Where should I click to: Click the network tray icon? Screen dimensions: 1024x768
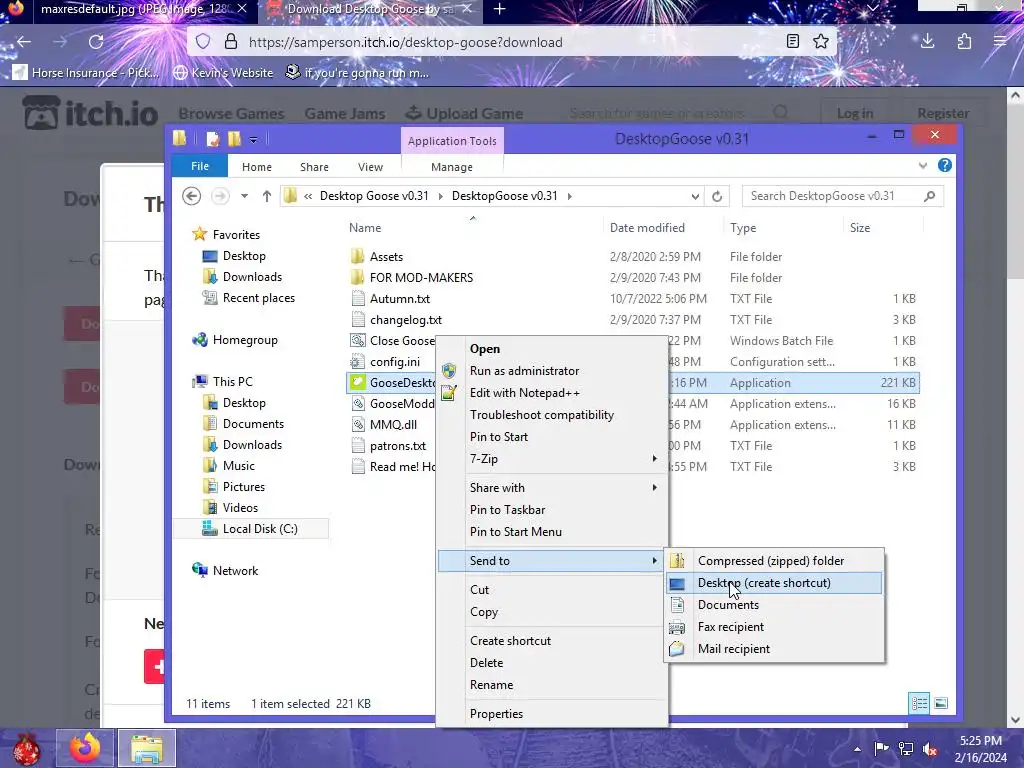[906, 749]
